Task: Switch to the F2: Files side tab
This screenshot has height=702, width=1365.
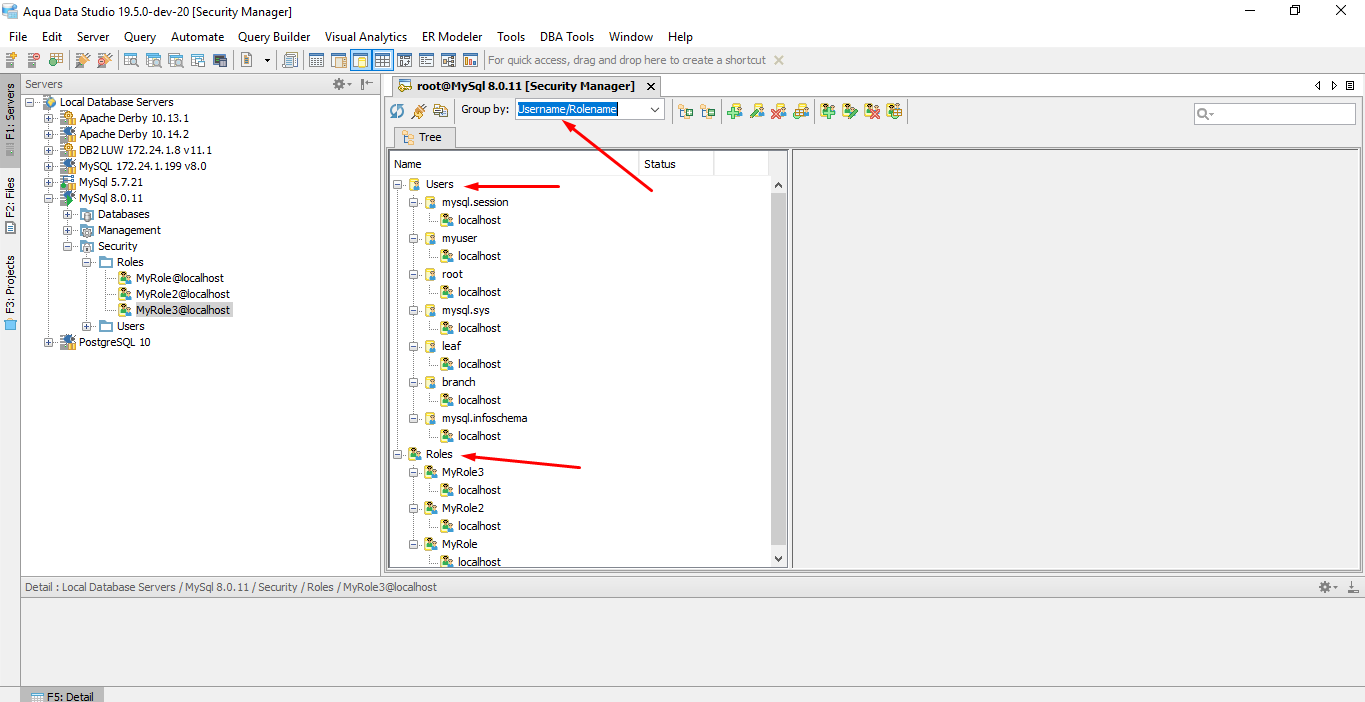Action: click(x=10, y=205)
